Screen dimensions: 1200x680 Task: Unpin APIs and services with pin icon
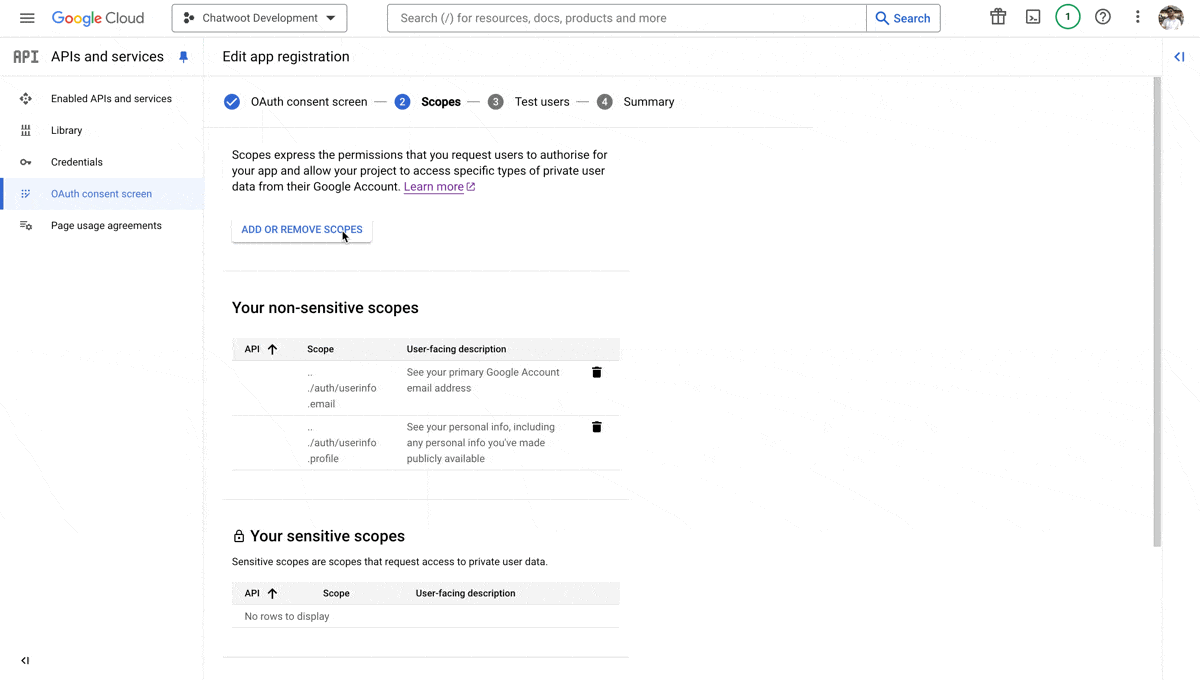pyautogui.click(x=183, y=57)
